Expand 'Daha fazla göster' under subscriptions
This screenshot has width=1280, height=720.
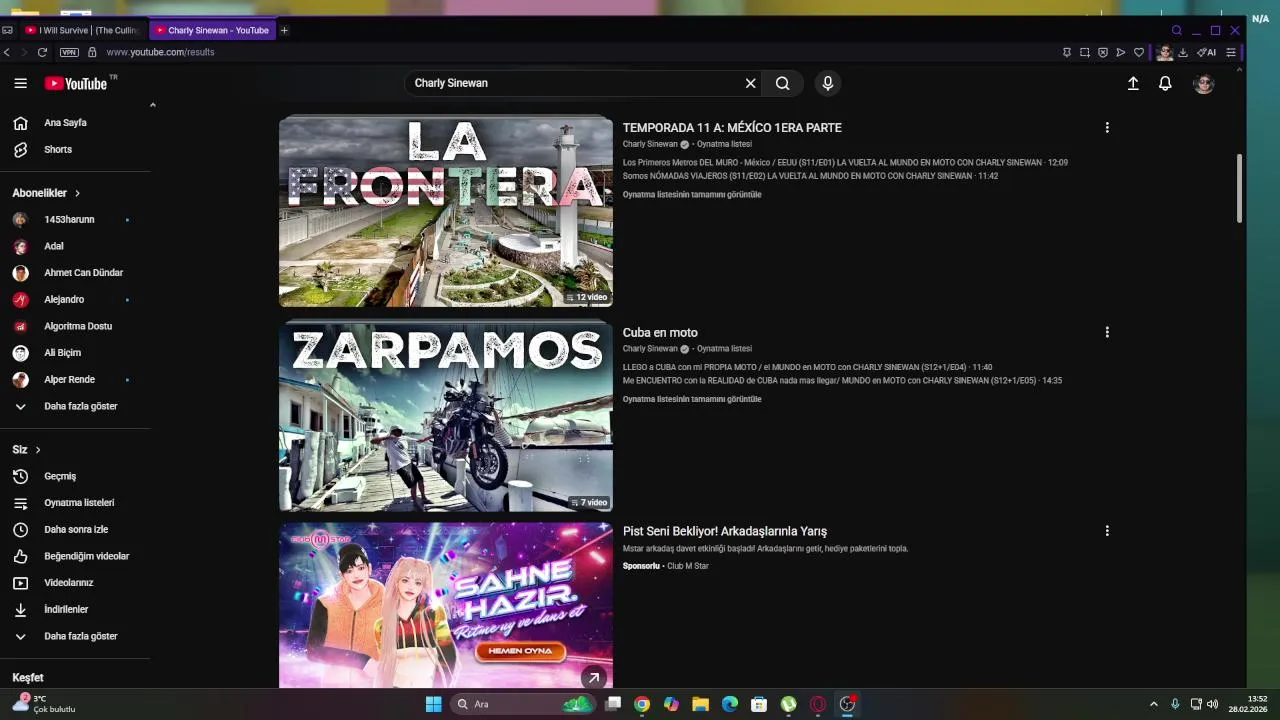(x=78, y=406)
